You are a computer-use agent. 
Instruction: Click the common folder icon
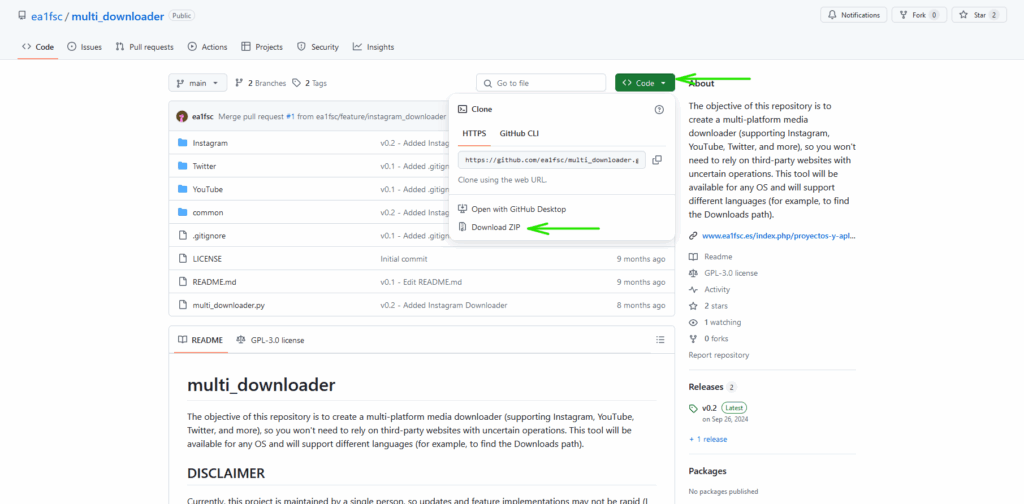tap(183, 212)
